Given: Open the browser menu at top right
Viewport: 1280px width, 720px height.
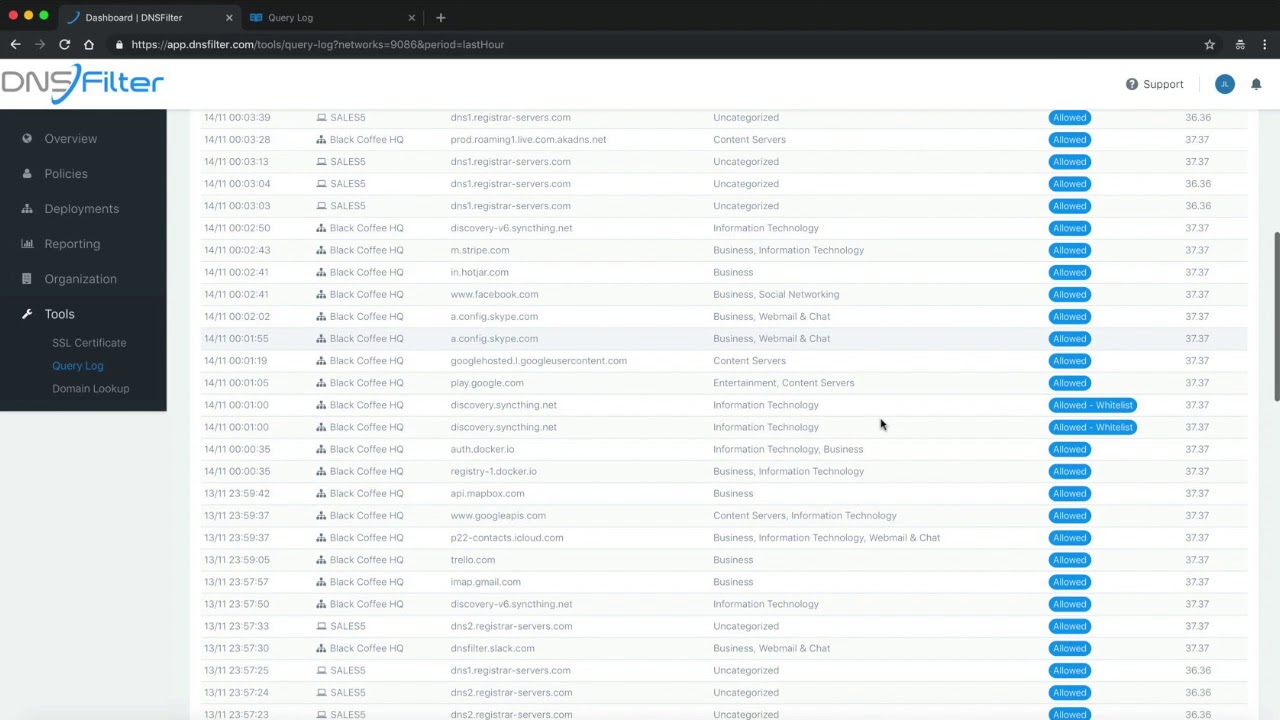Looking at the screenshot, I should [1264, 44].
